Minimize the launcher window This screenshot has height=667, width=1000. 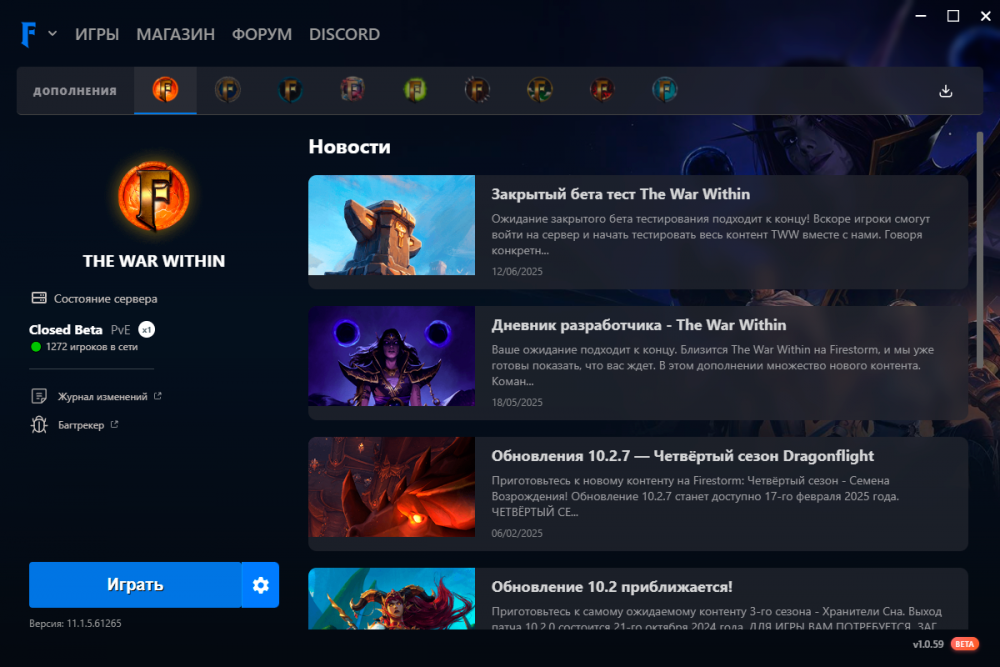[x=920, y=16]
